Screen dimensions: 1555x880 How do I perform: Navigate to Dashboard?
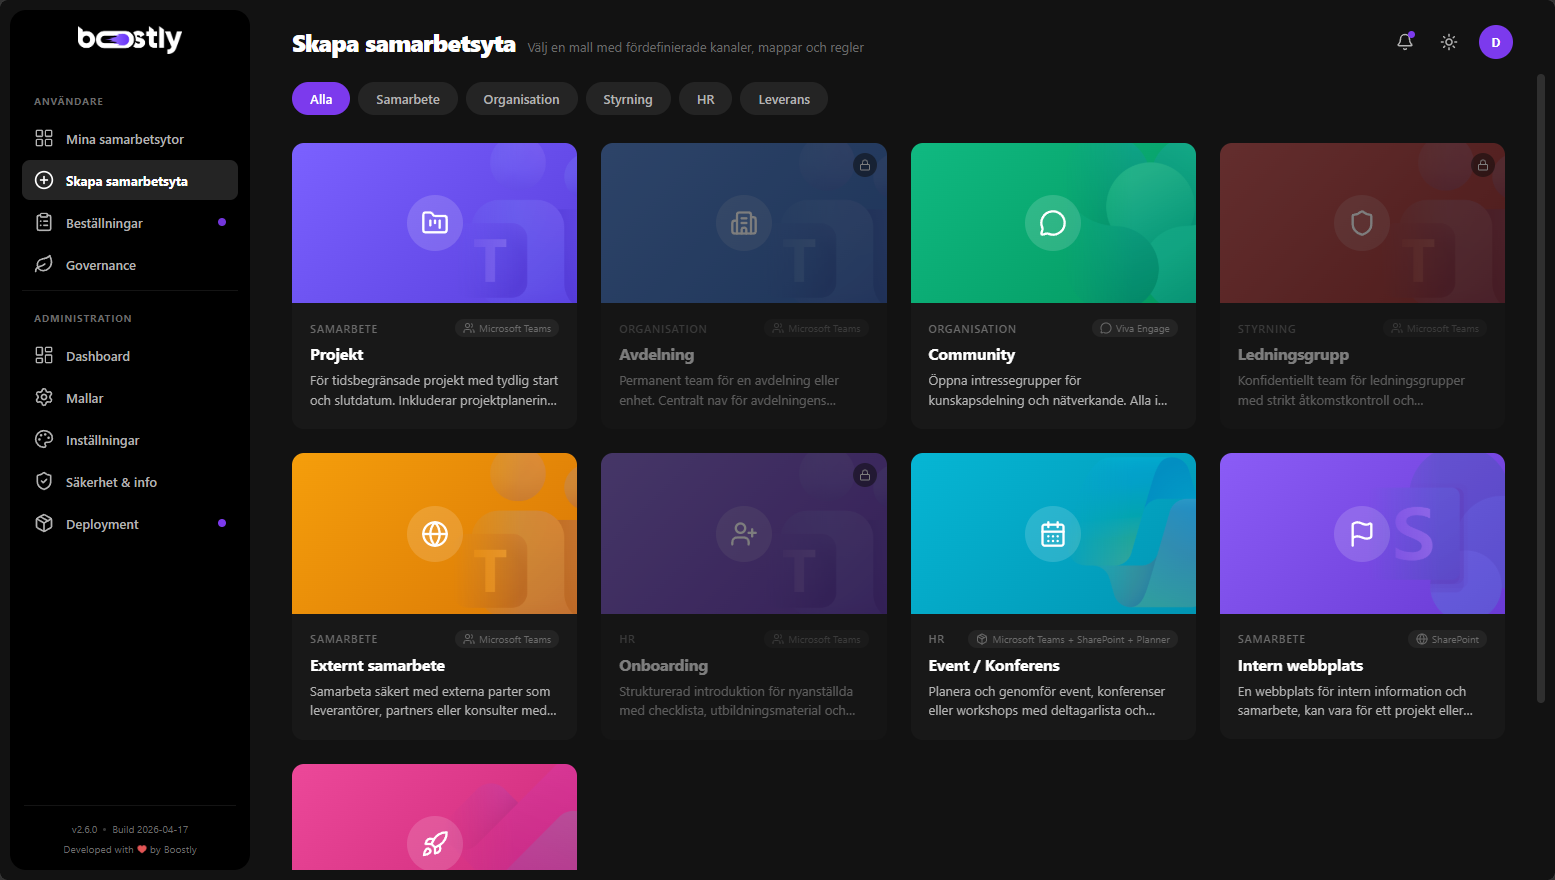coord(130,356)
